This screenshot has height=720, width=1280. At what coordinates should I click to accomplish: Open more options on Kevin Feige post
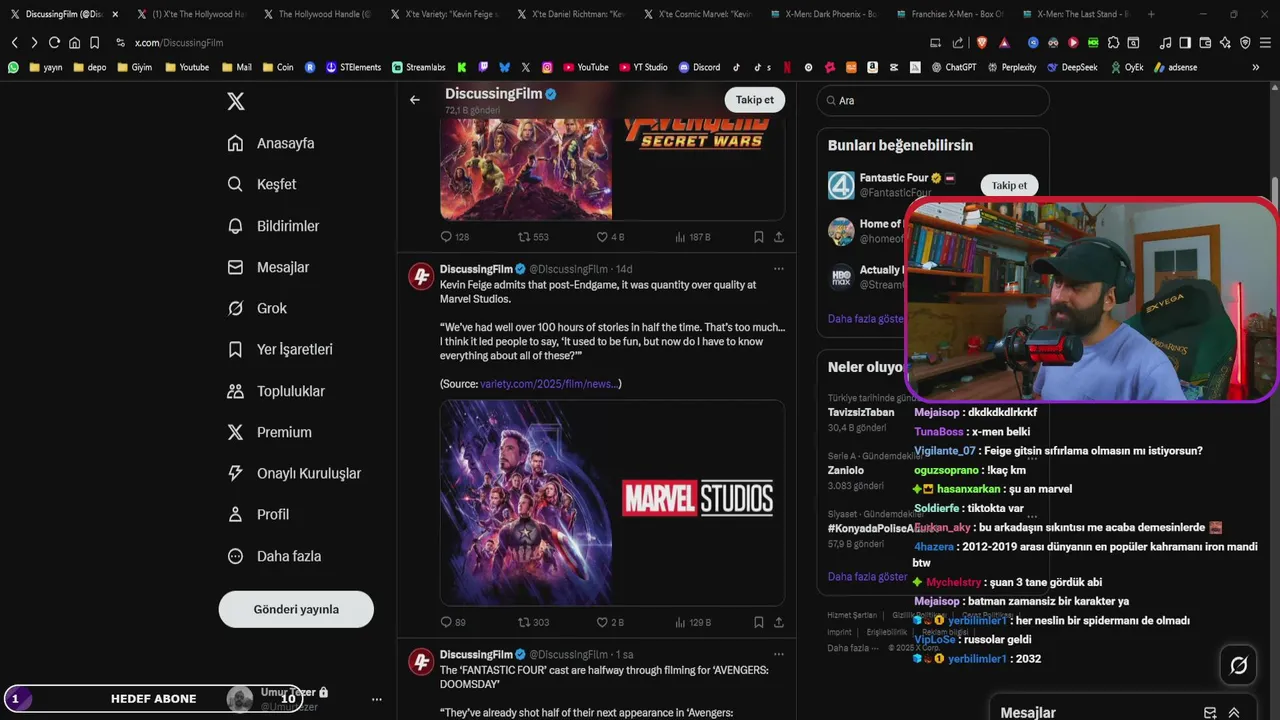click(779, 269)
